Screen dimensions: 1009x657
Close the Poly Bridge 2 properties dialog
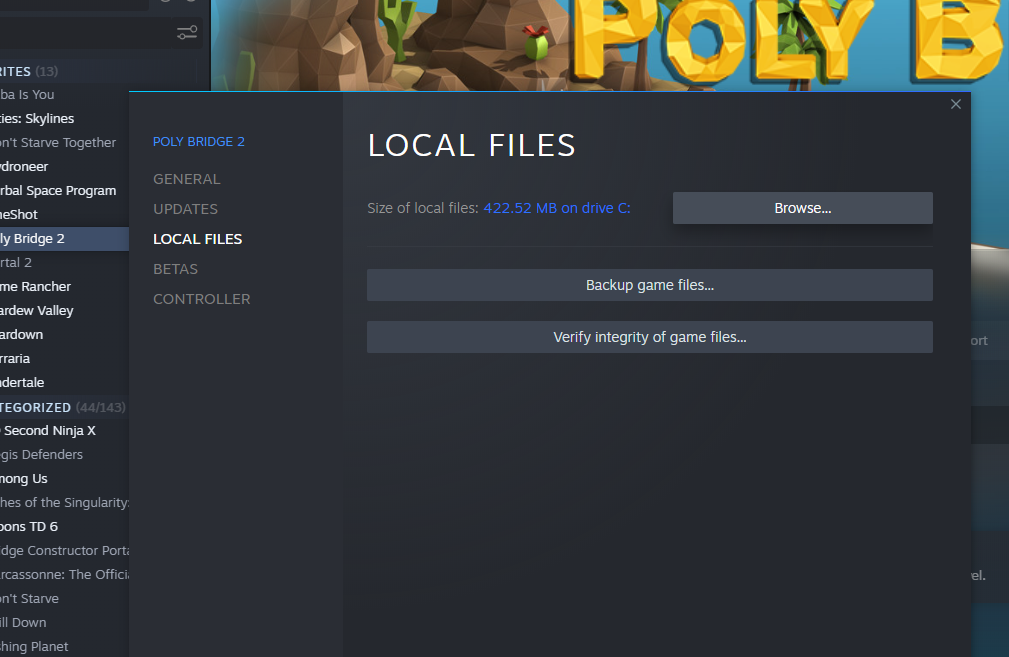point(956,104)
